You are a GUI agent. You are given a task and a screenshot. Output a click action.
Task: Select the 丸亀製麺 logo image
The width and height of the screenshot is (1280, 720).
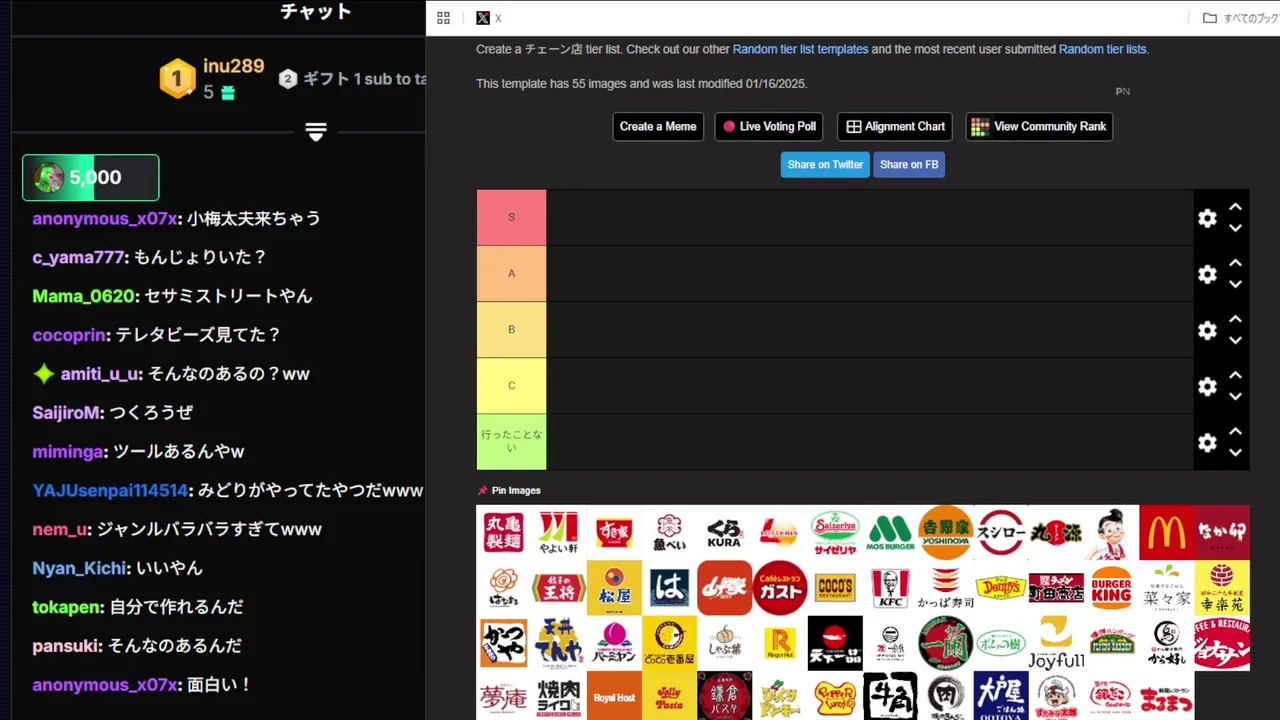coord(504,532)
